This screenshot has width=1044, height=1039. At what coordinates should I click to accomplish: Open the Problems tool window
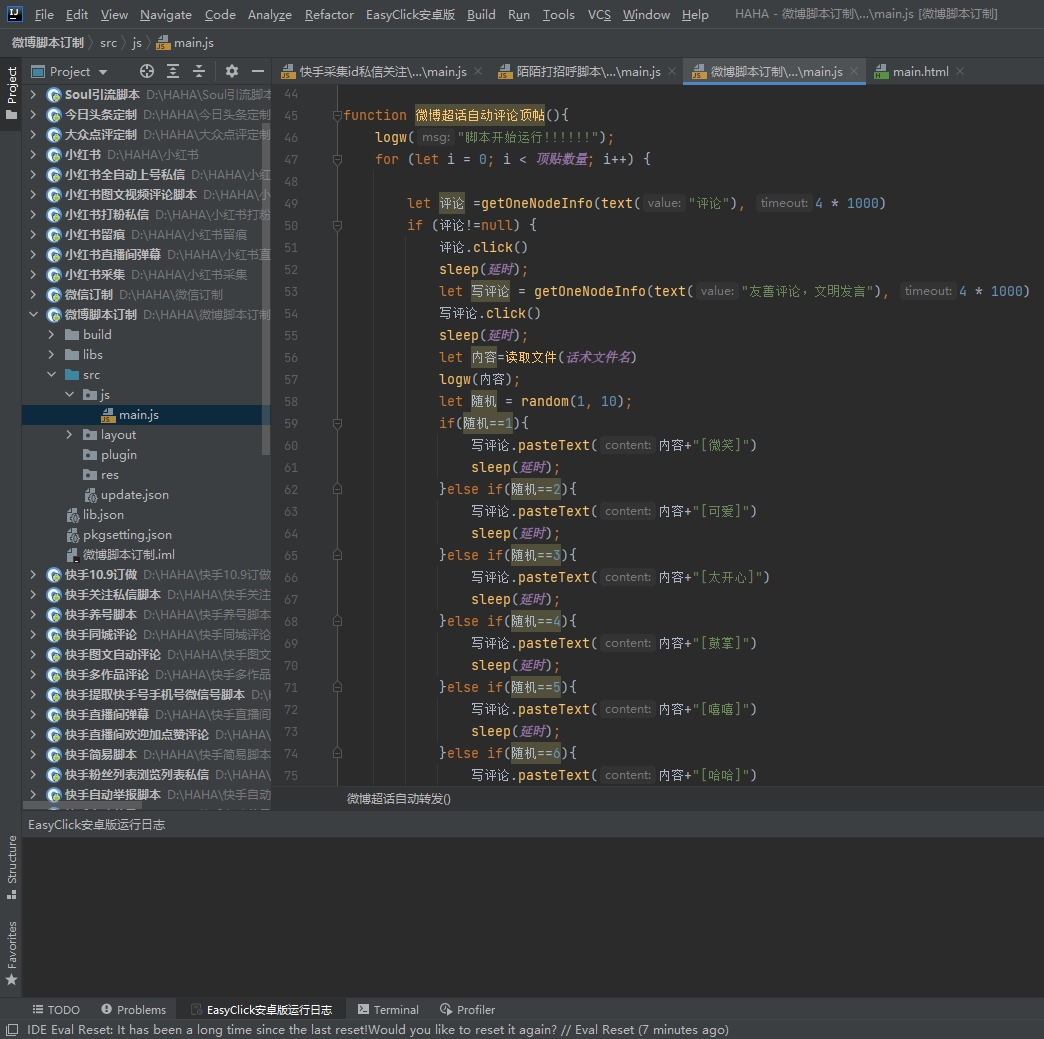tap(133, 1010)
